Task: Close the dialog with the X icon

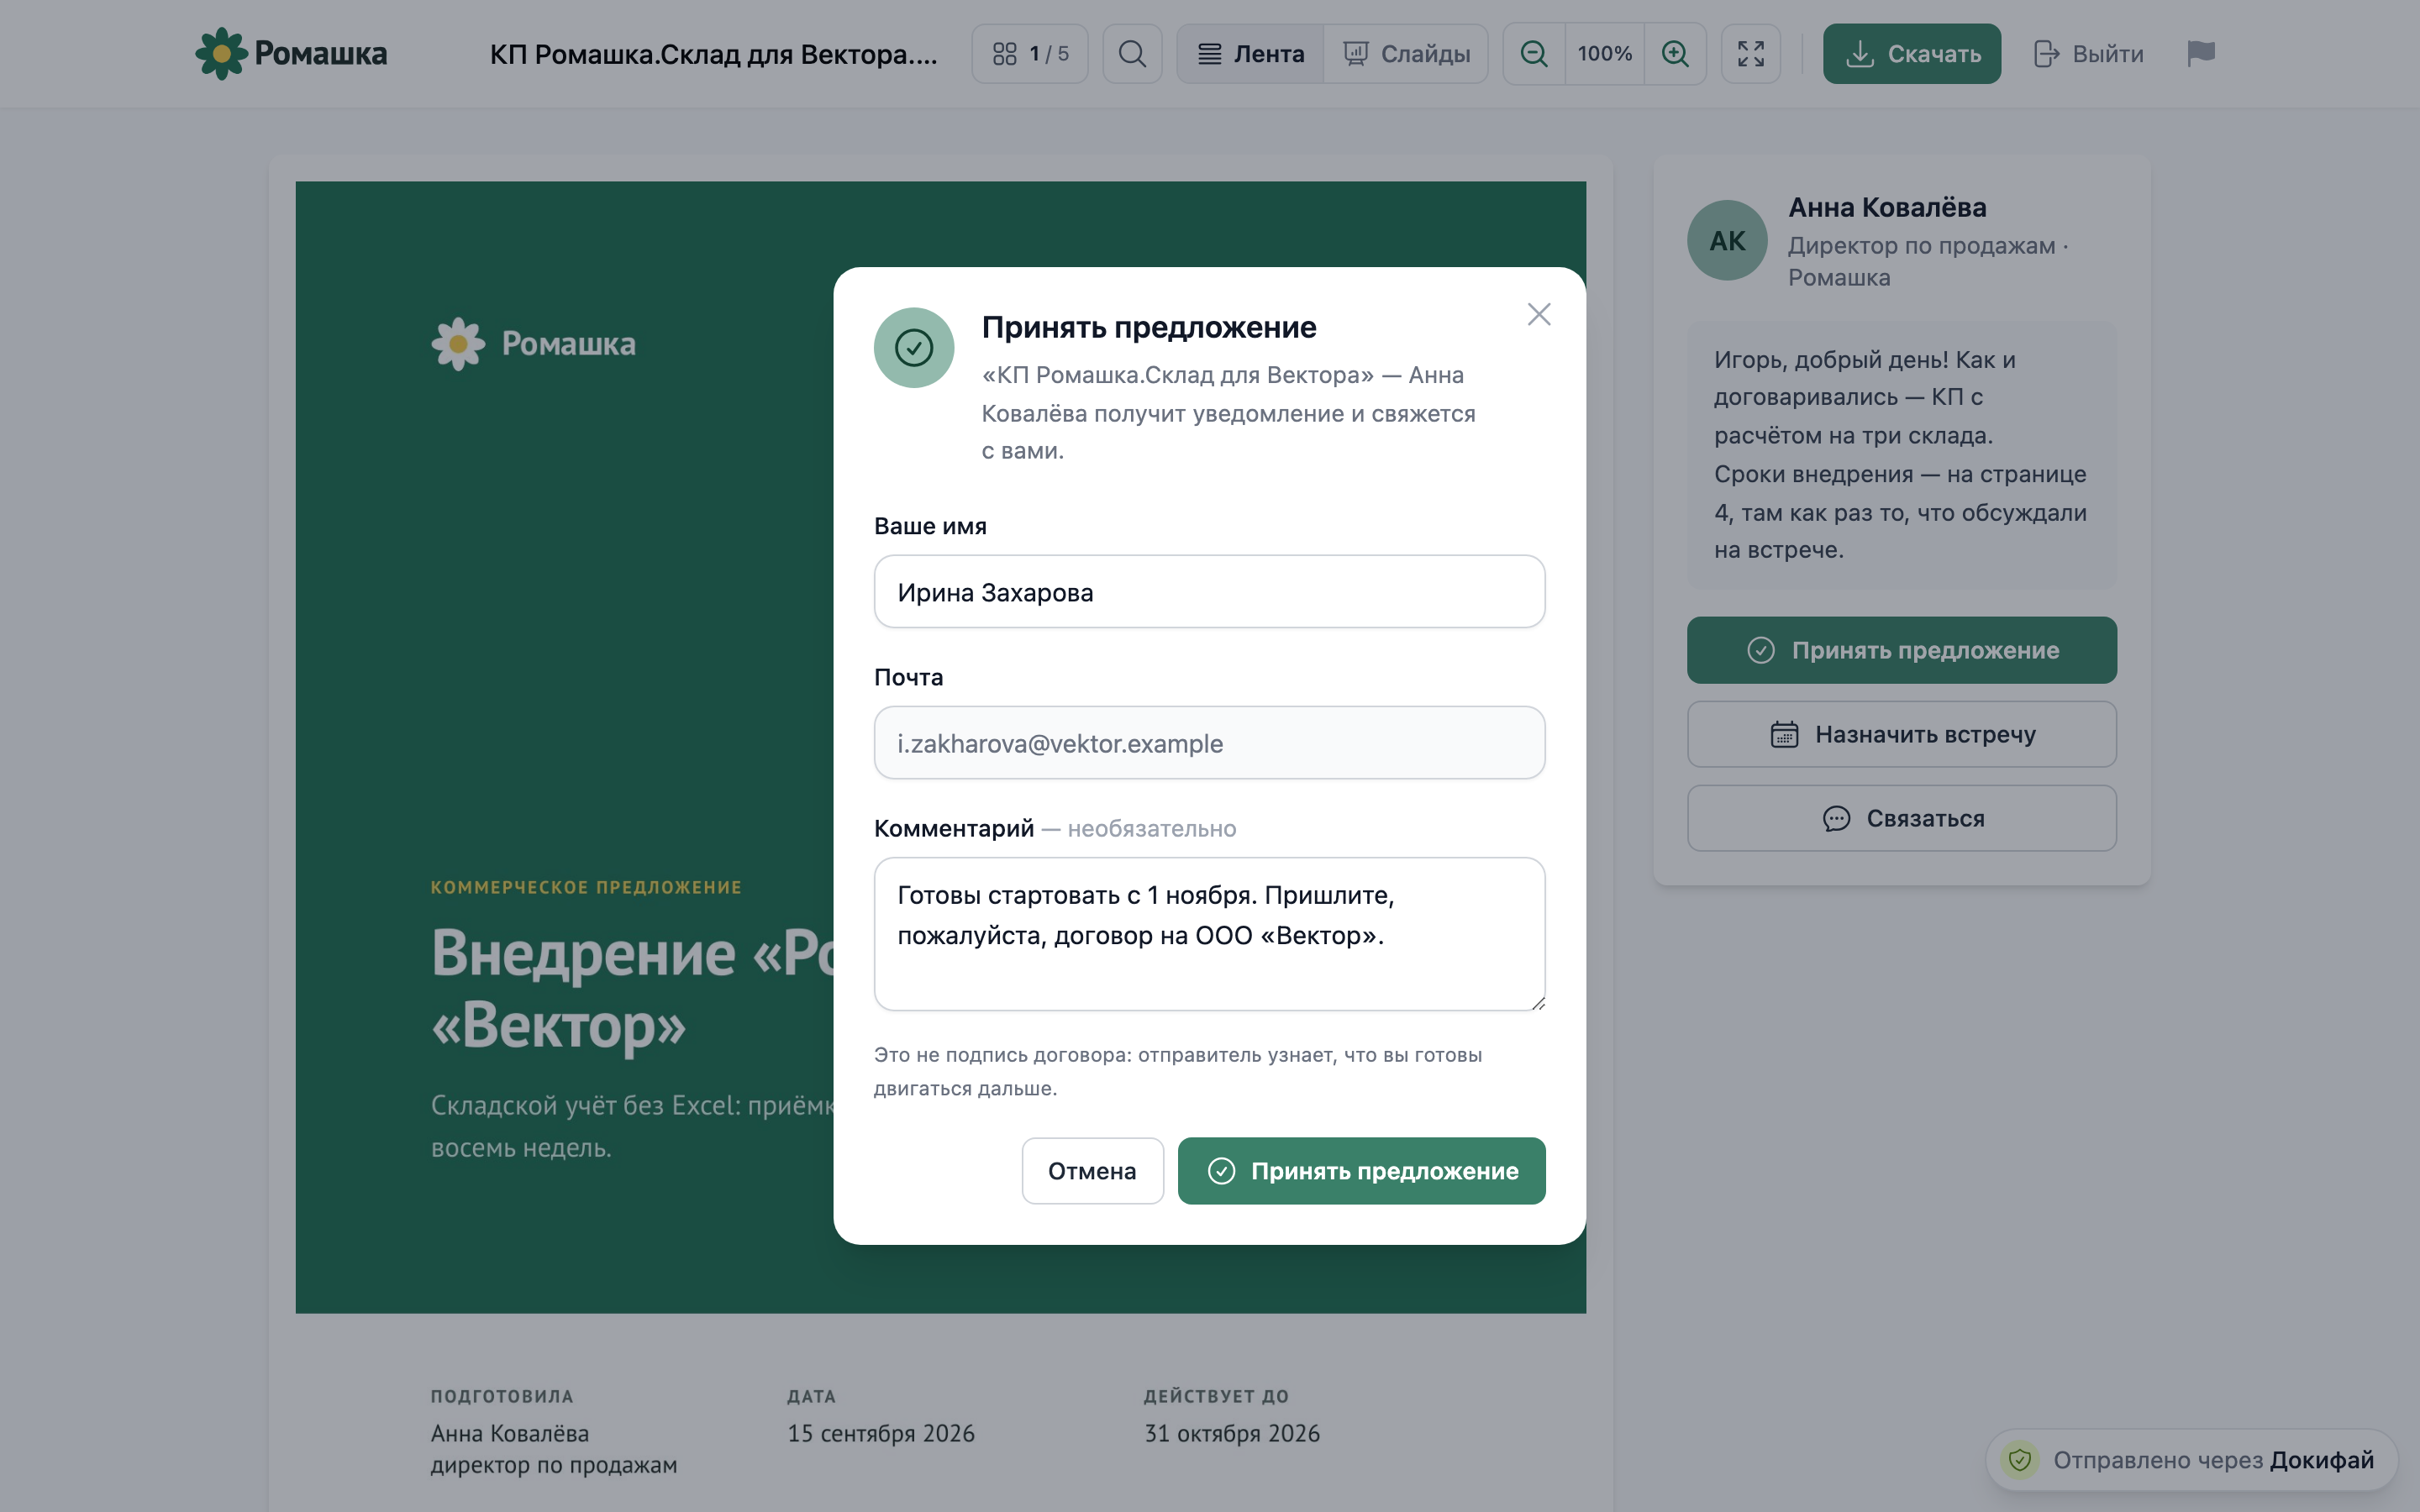Action: (x=1539, y=314)
